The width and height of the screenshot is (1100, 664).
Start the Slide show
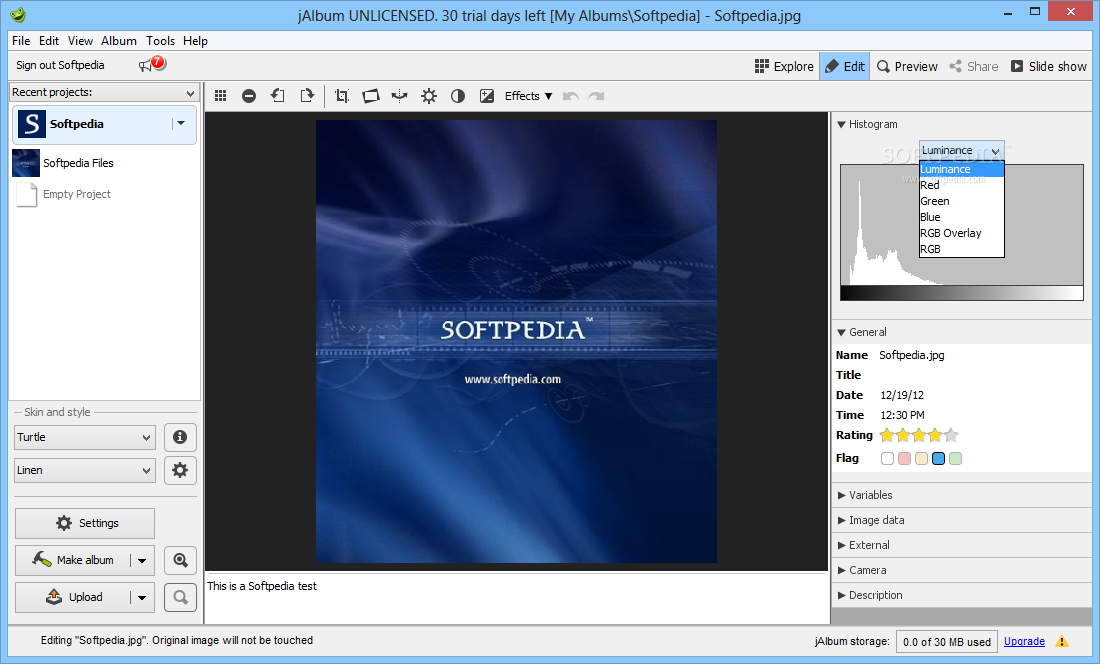coord(1048,66)
